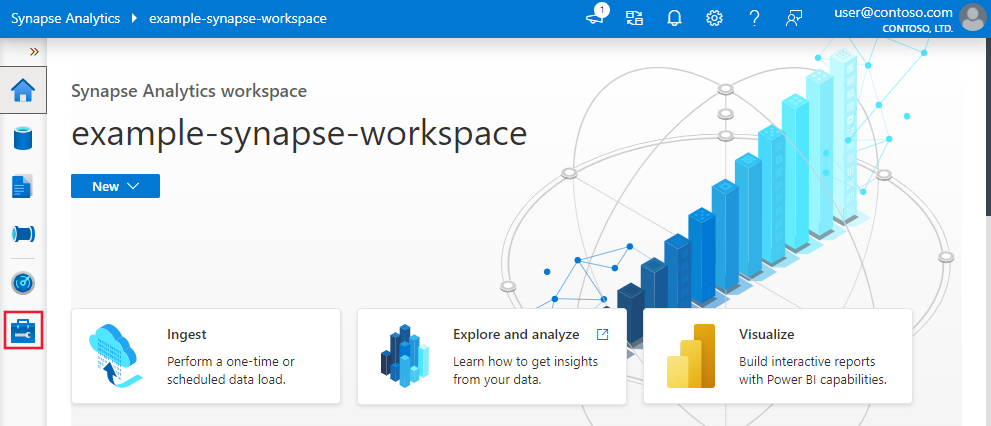Click external link icon on Explore card
Screen dimensions: 991x426
pos(602,334)
